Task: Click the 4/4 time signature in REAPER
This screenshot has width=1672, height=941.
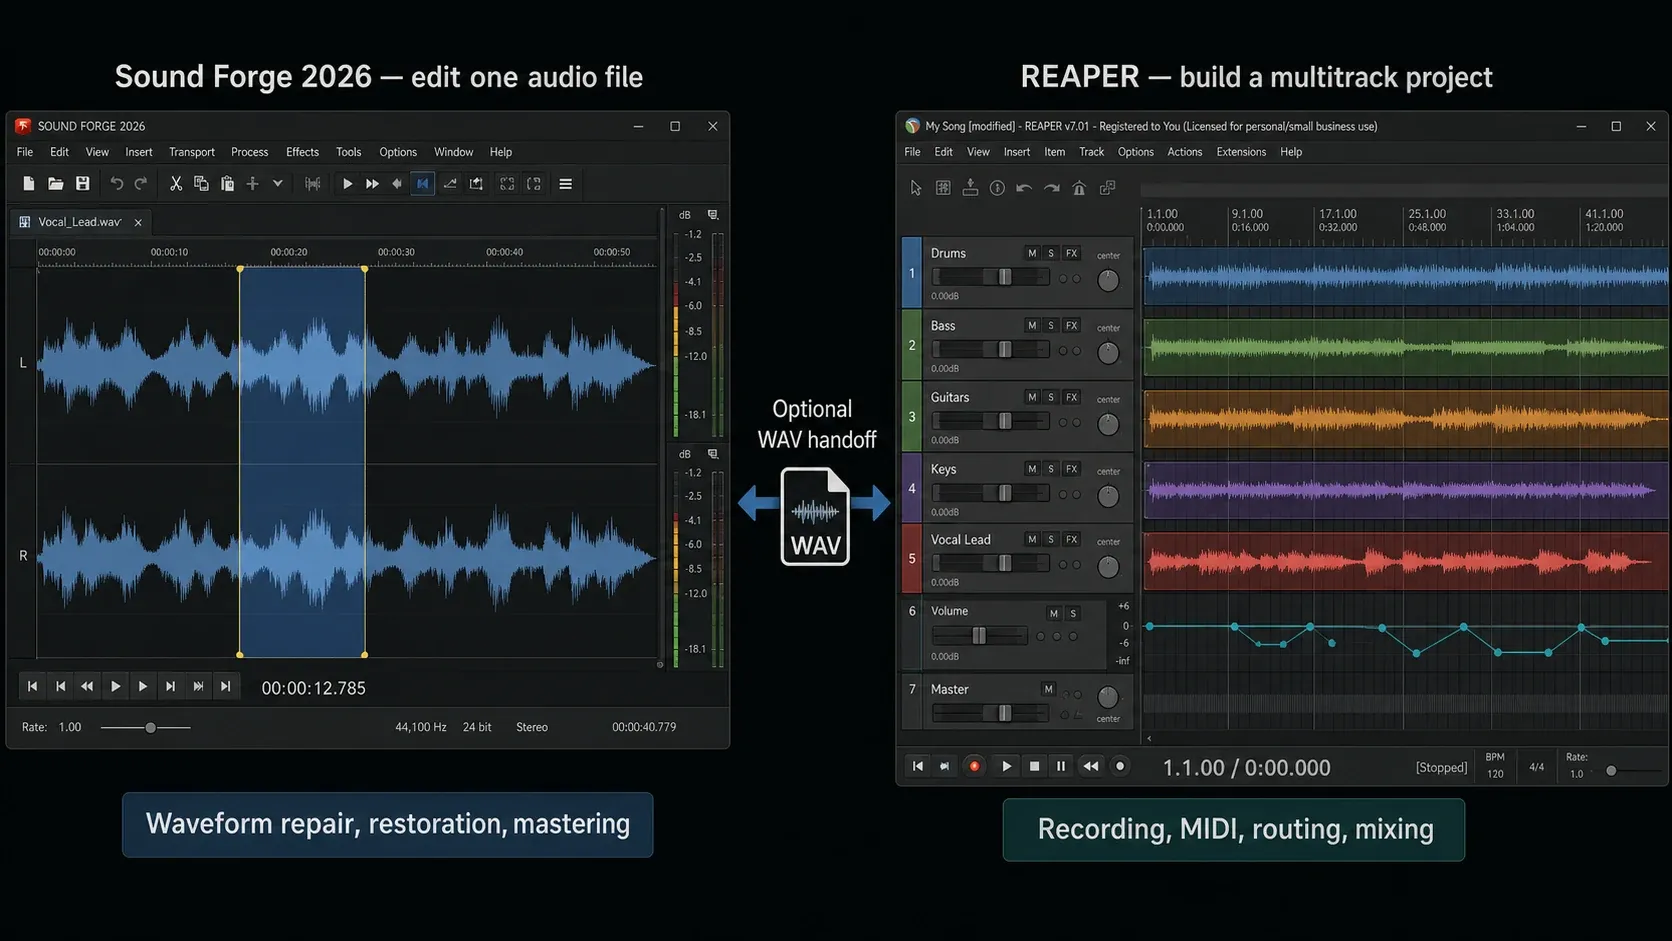Action: 1536,768
